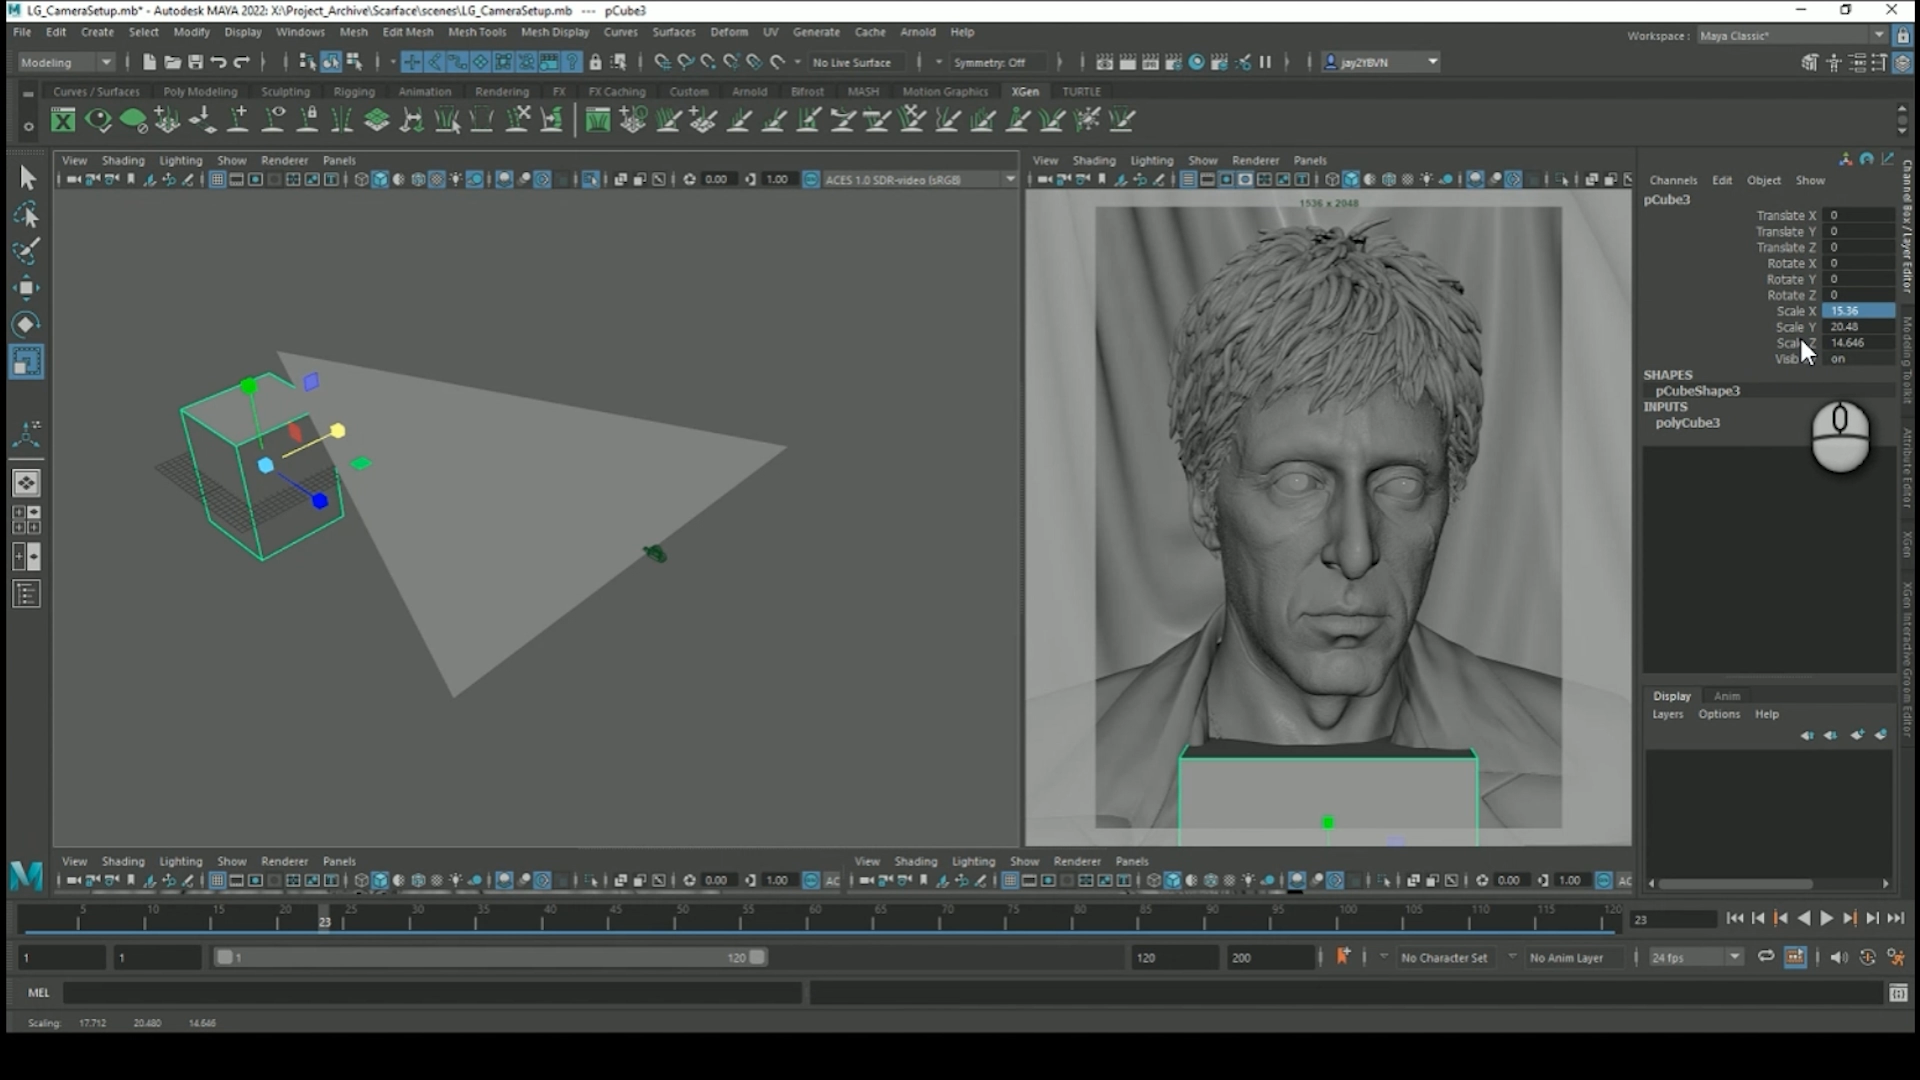This screenshot has width=1920, height=1080.
Task: Click the Scale Y value field
Action: click(1857, 327)
